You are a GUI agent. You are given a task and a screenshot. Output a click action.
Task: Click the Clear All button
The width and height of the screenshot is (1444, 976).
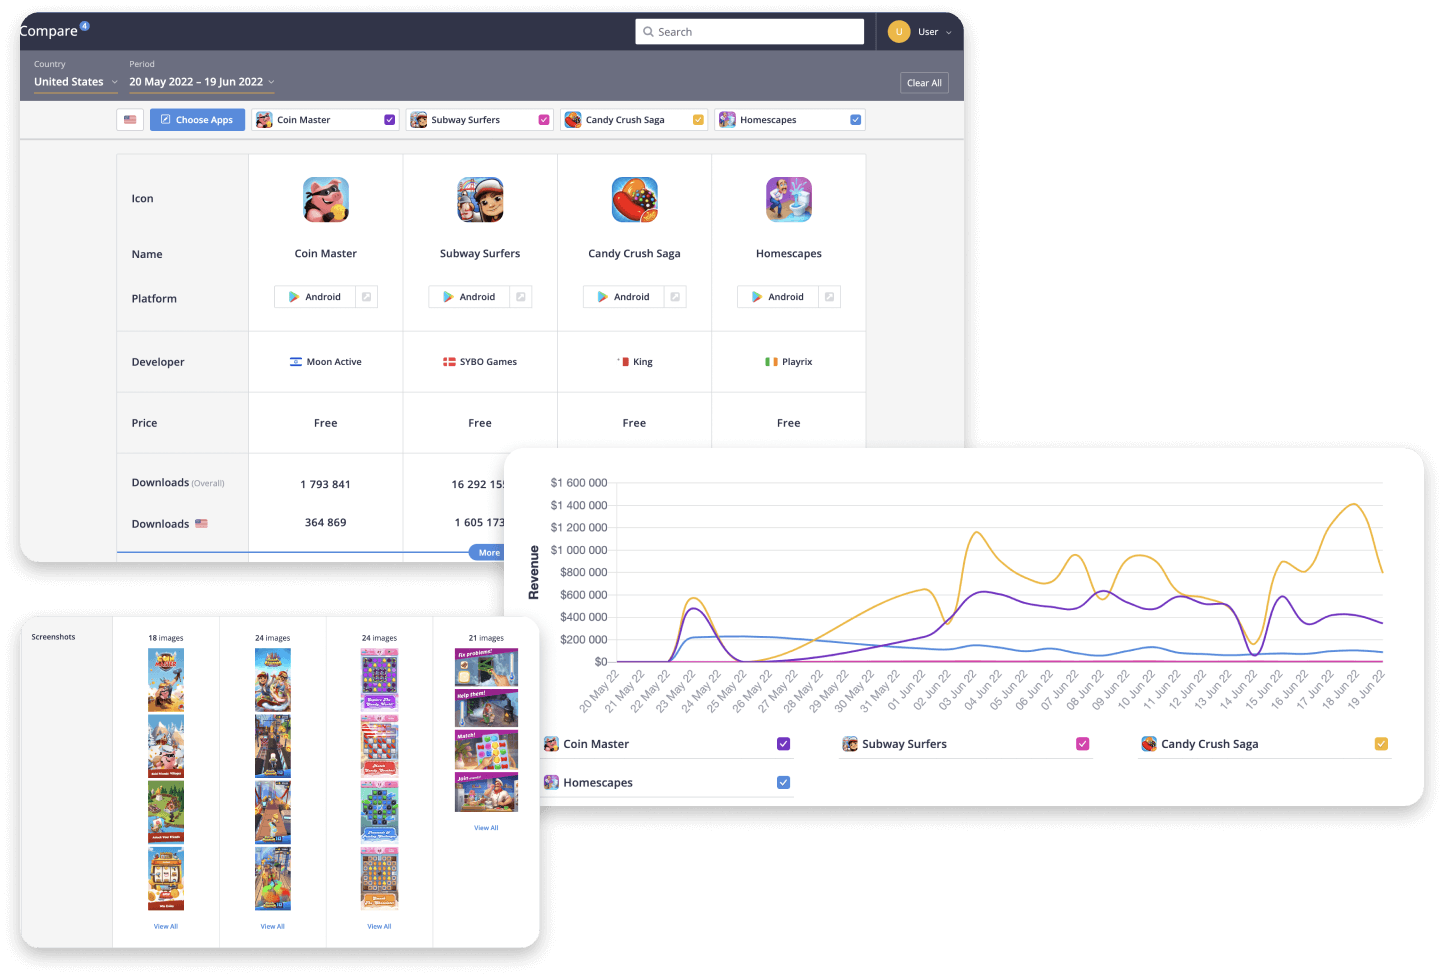pyautogui.click(x=924, y=83)
